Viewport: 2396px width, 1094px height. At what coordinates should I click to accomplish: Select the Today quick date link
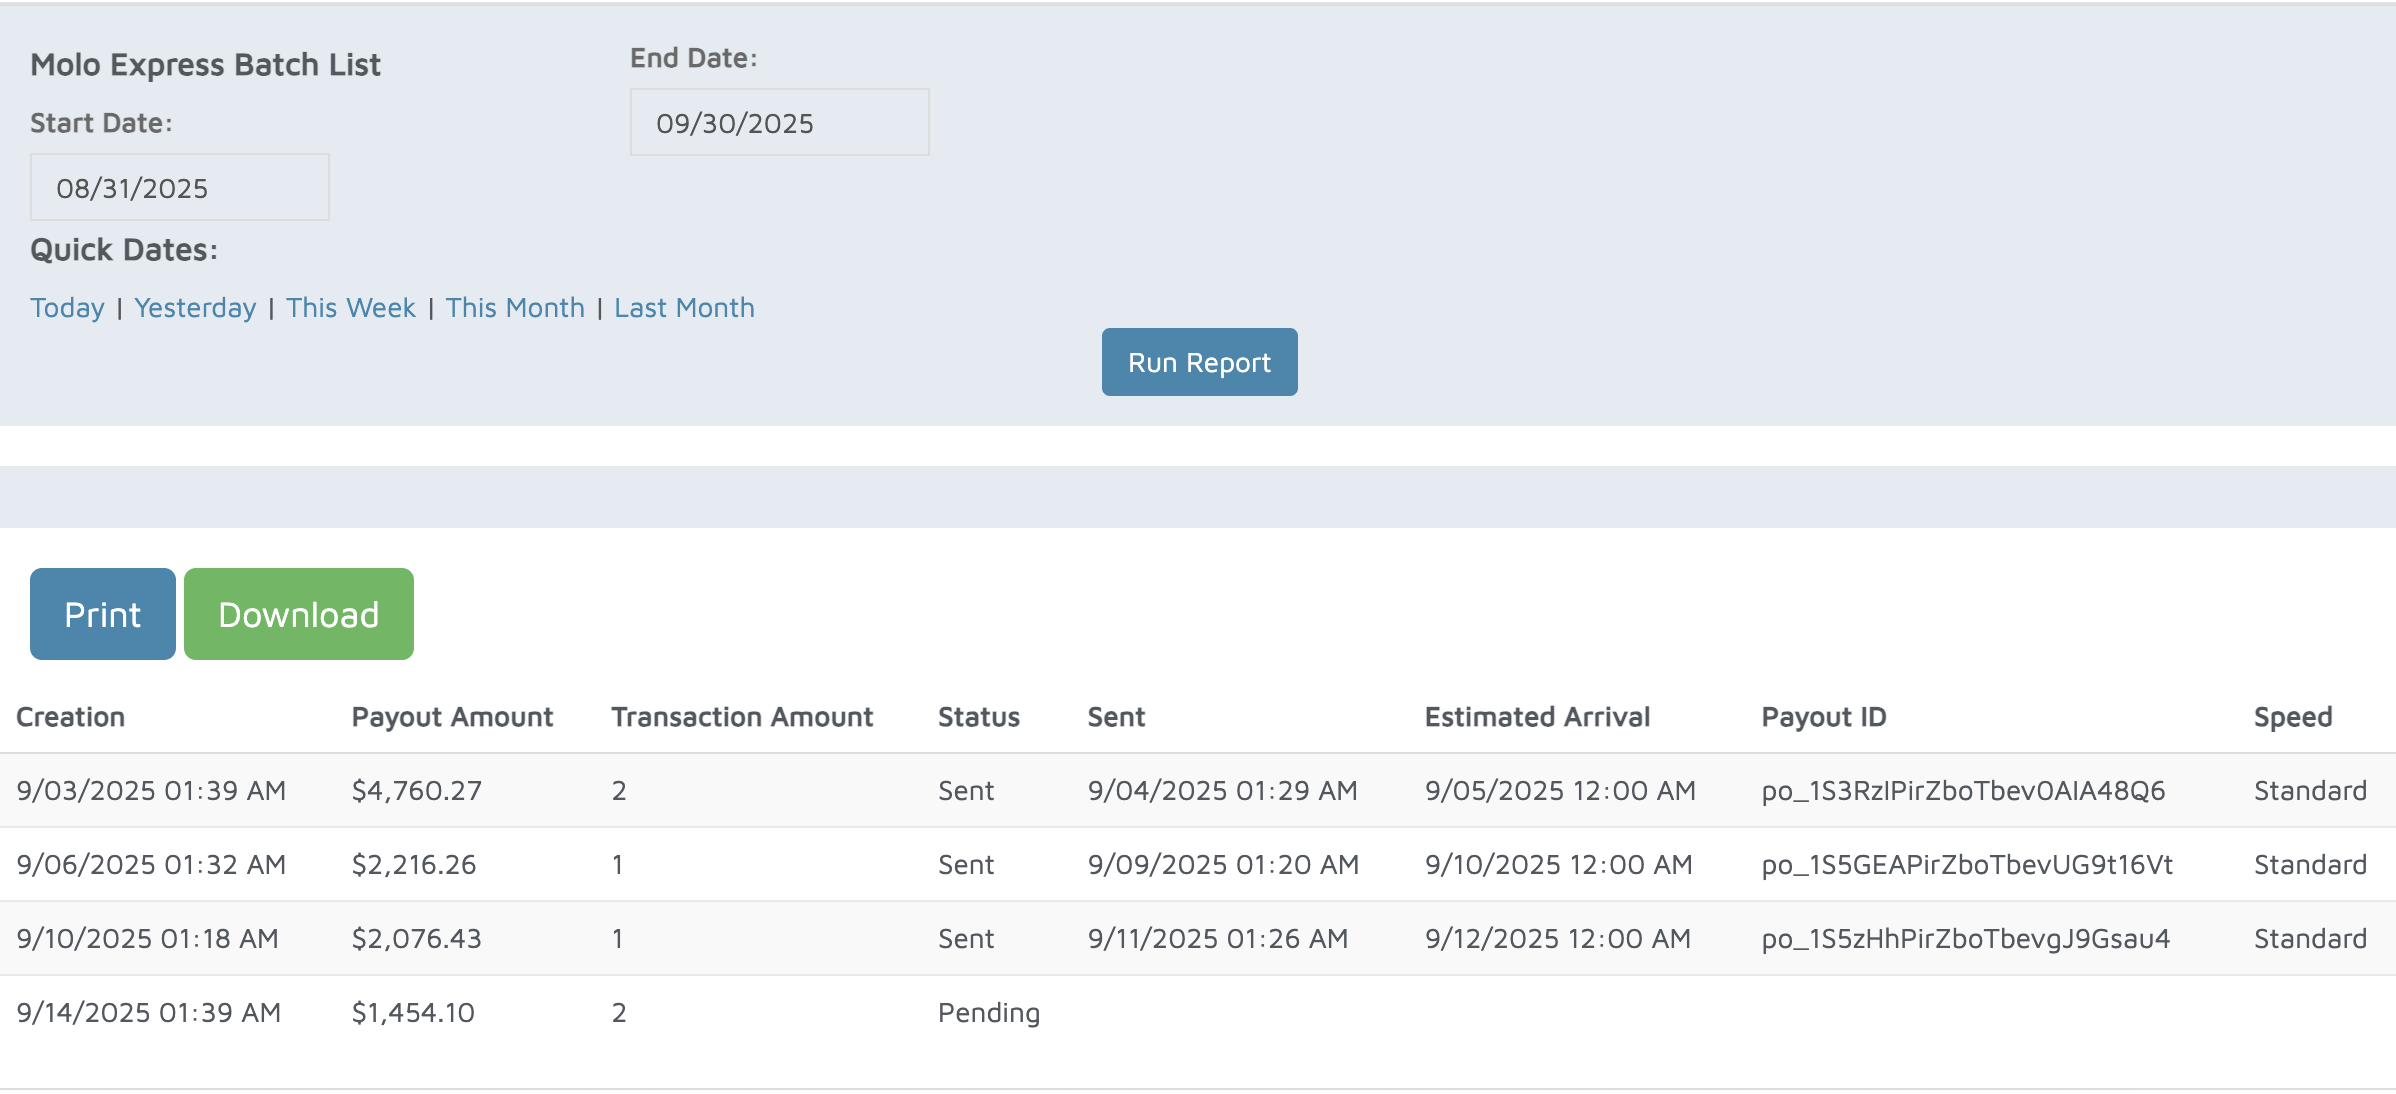pos(67,308)
